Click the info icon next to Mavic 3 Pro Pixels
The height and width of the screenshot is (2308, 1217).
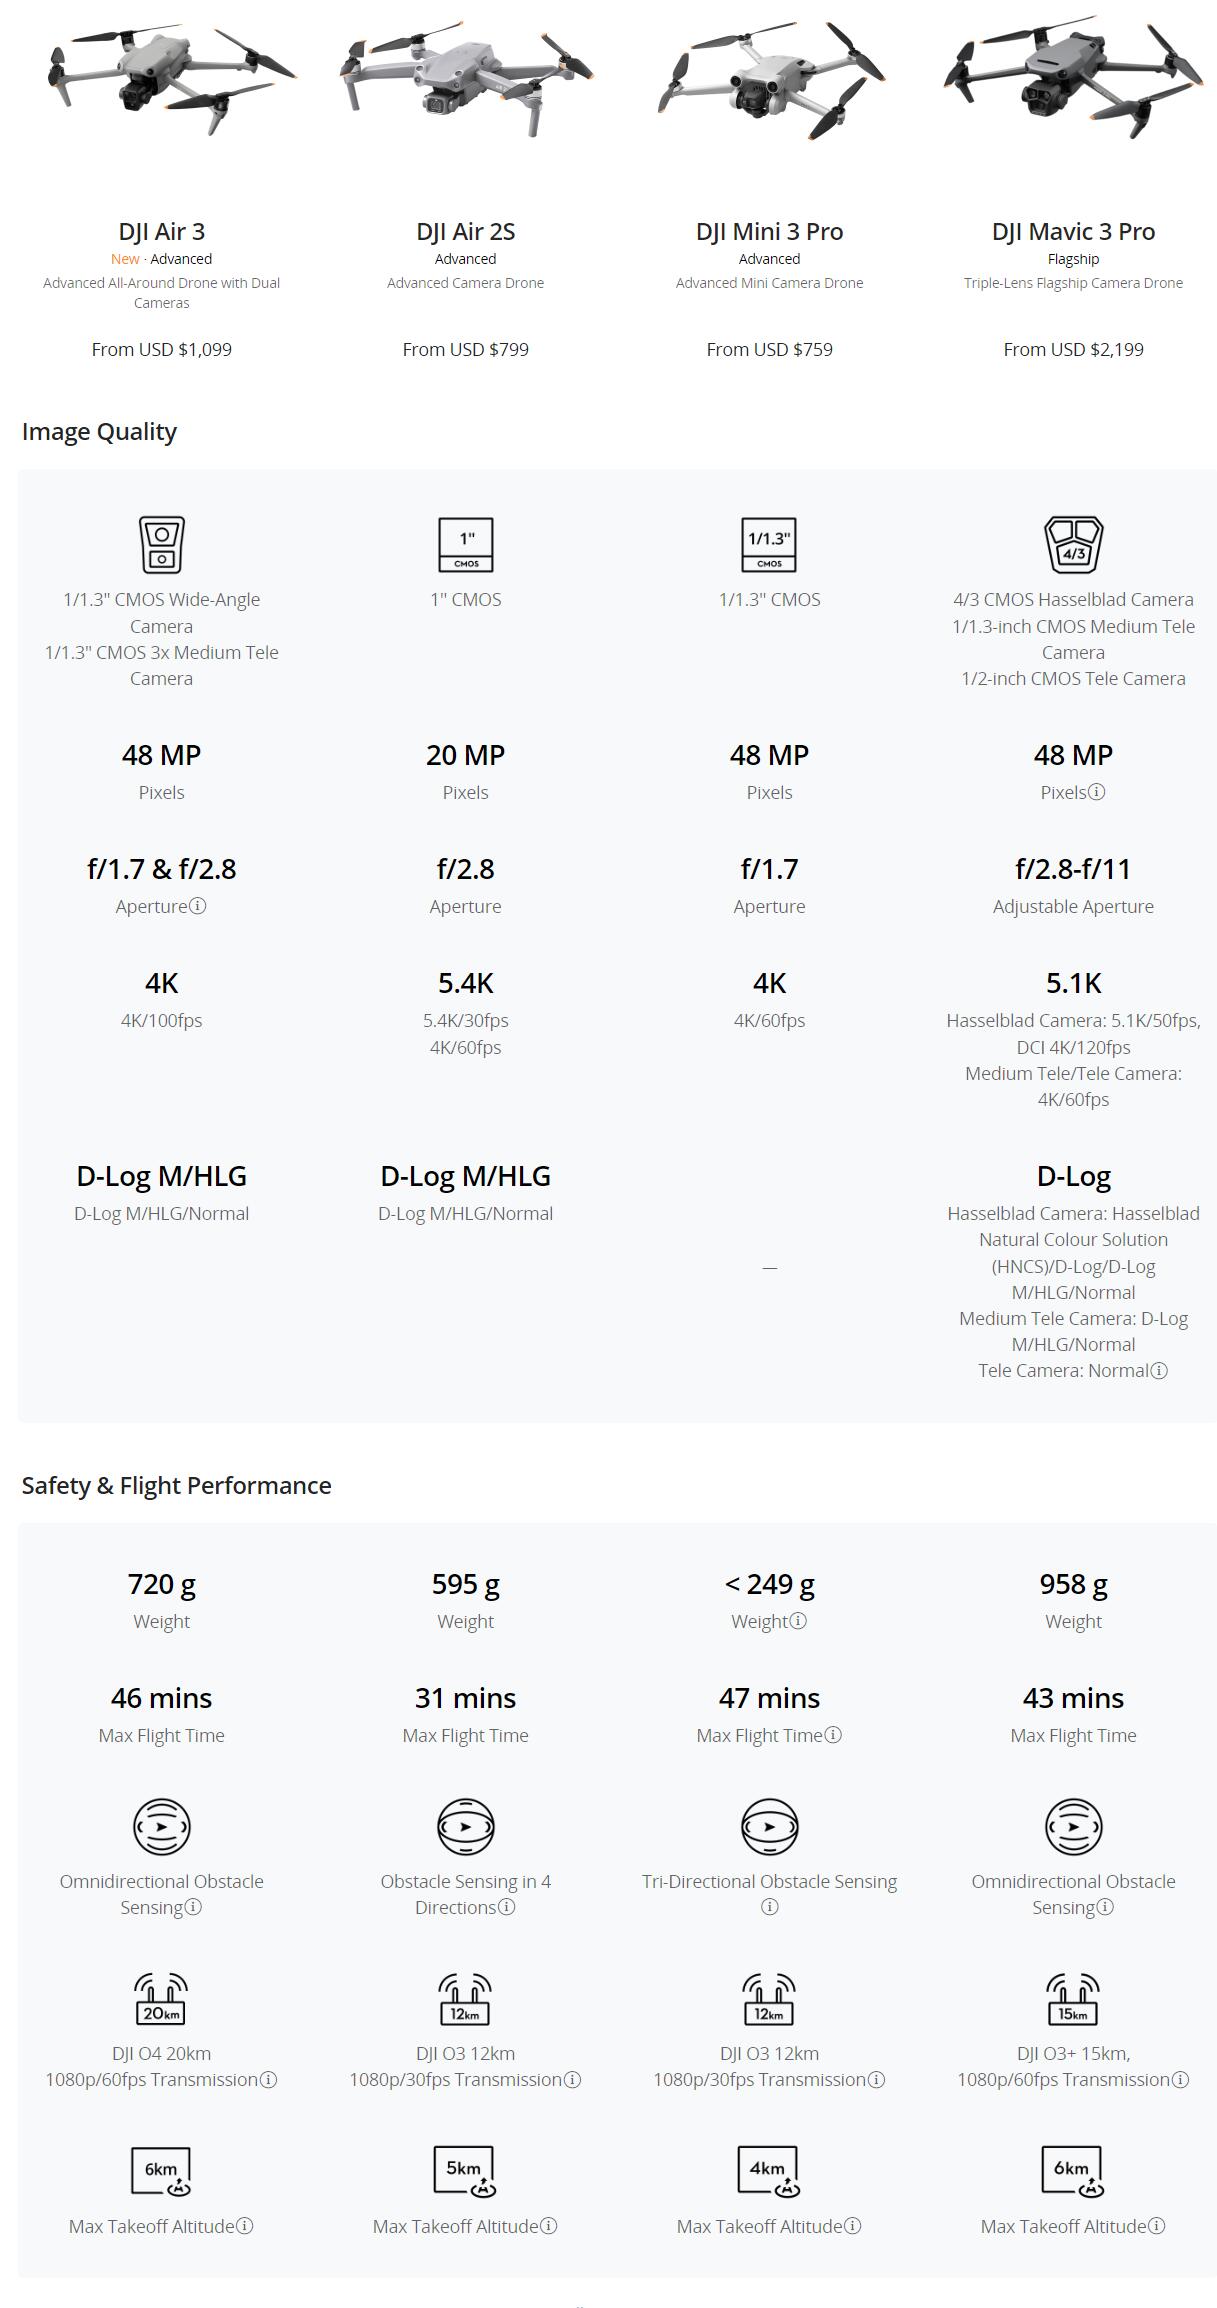point(1096,792)
